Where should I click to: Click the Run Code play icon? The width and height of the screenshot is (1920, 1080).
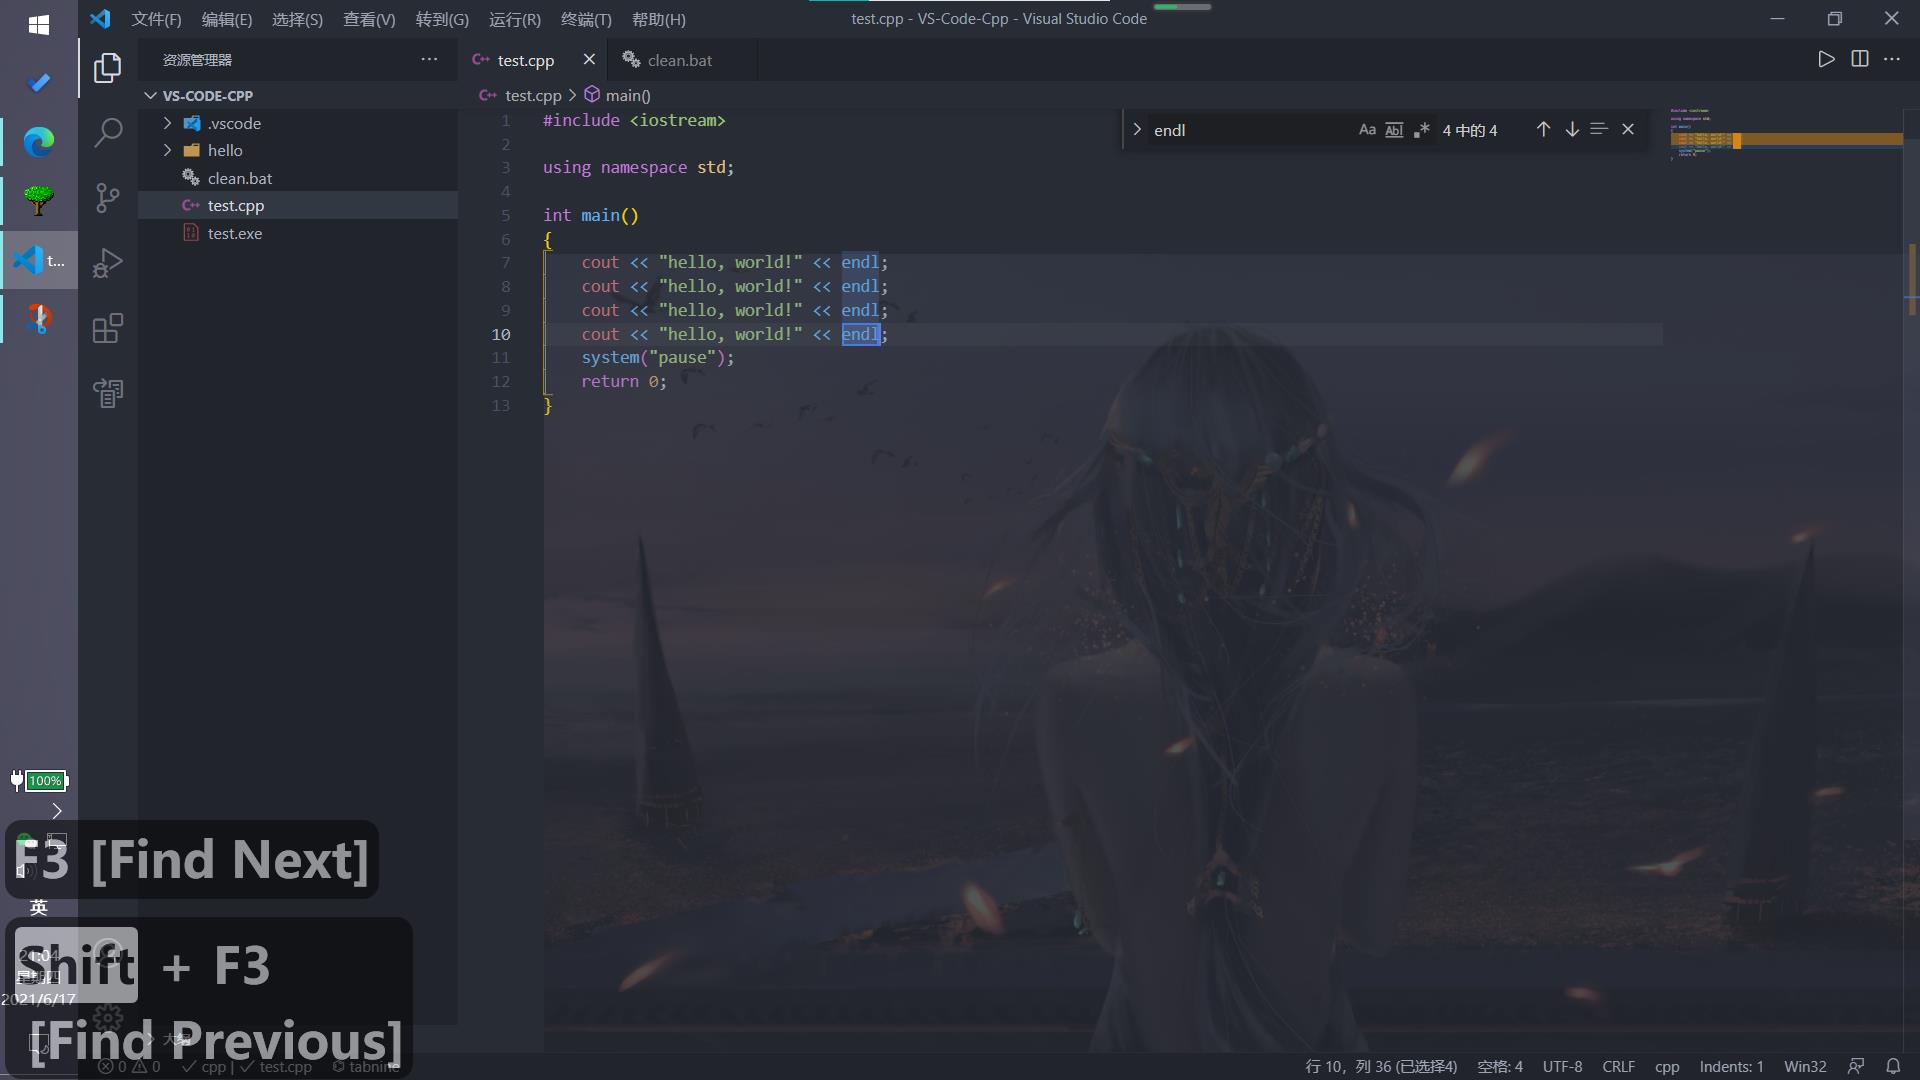tap(1826, 59)
